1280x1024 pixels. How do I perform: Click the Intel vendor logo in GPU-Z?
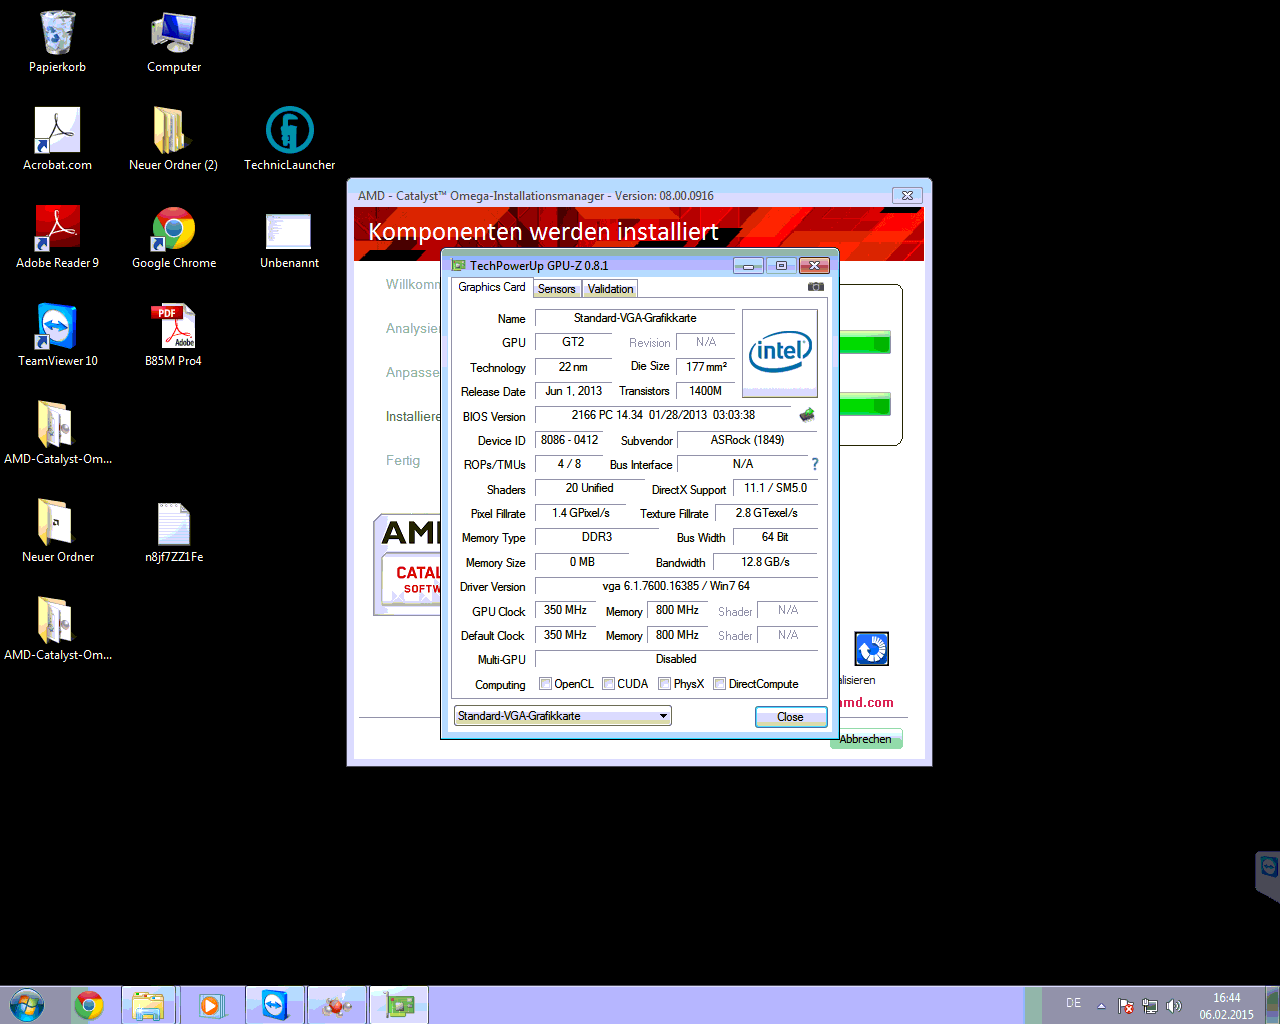click(780, 353)
